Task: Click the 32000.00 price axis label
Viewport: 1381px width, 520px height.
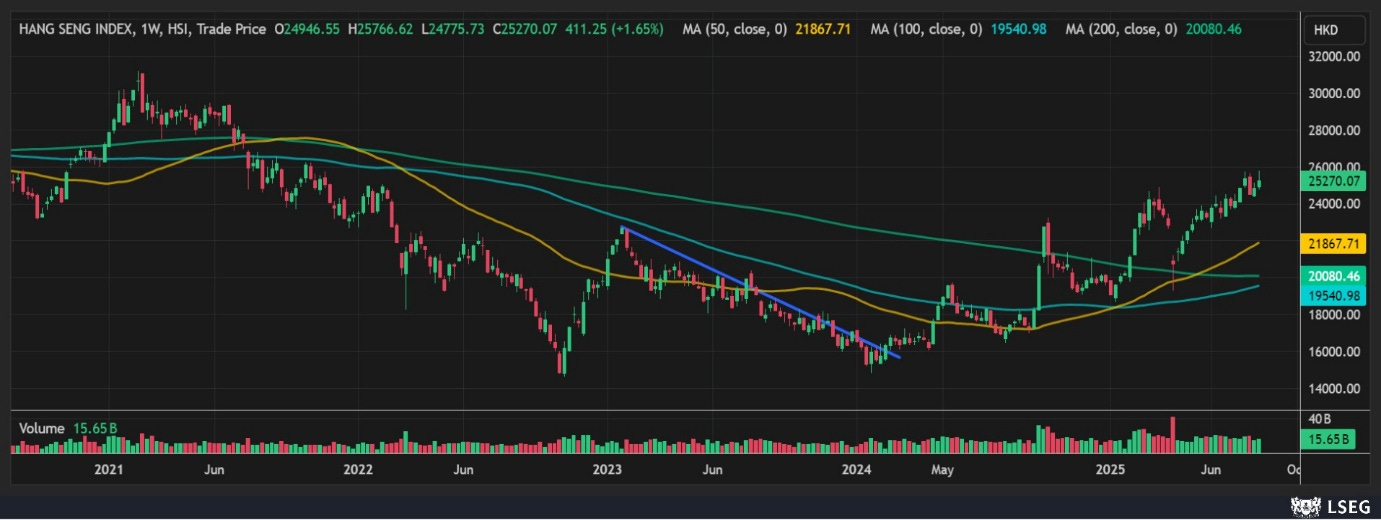Action: pos(1335,57)
